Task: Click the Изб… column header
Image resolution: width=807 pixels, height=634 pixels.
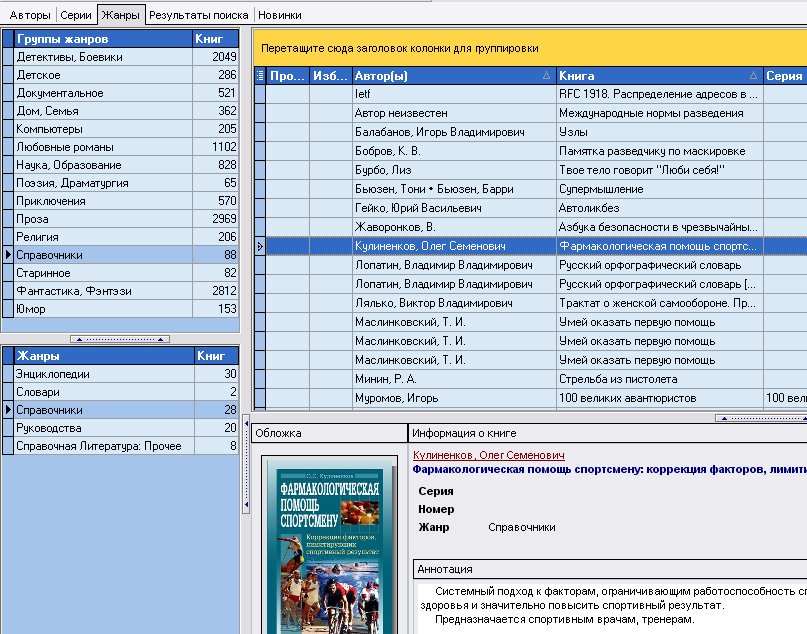Action: 330,76
